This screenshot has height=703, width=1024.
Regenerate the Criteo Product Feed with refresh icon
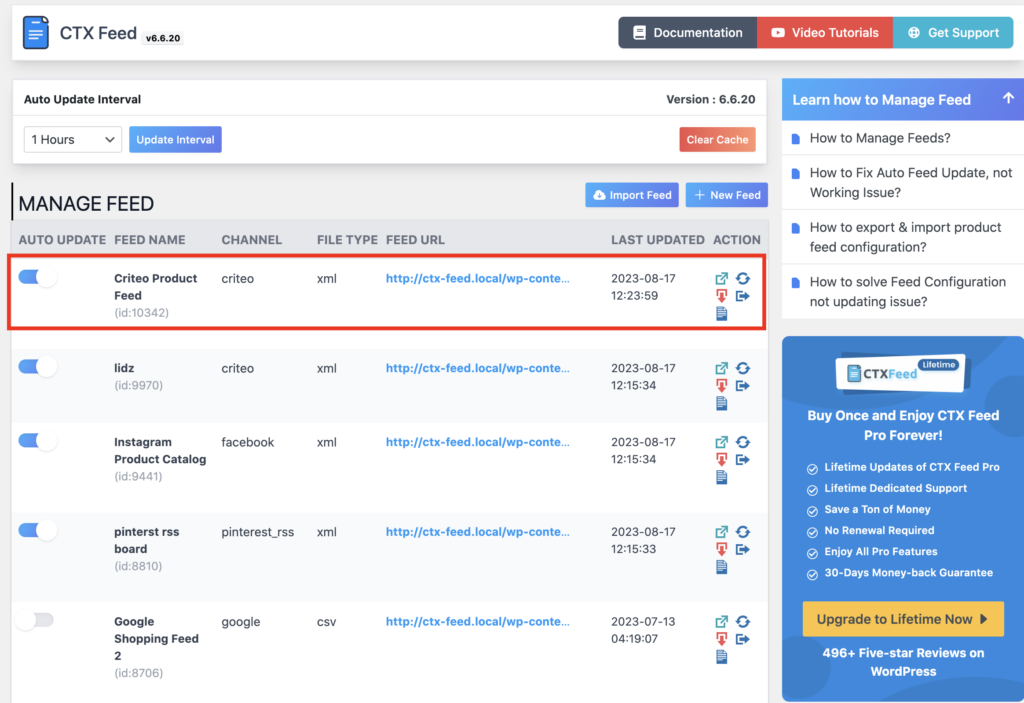click(x=743, y=278)
